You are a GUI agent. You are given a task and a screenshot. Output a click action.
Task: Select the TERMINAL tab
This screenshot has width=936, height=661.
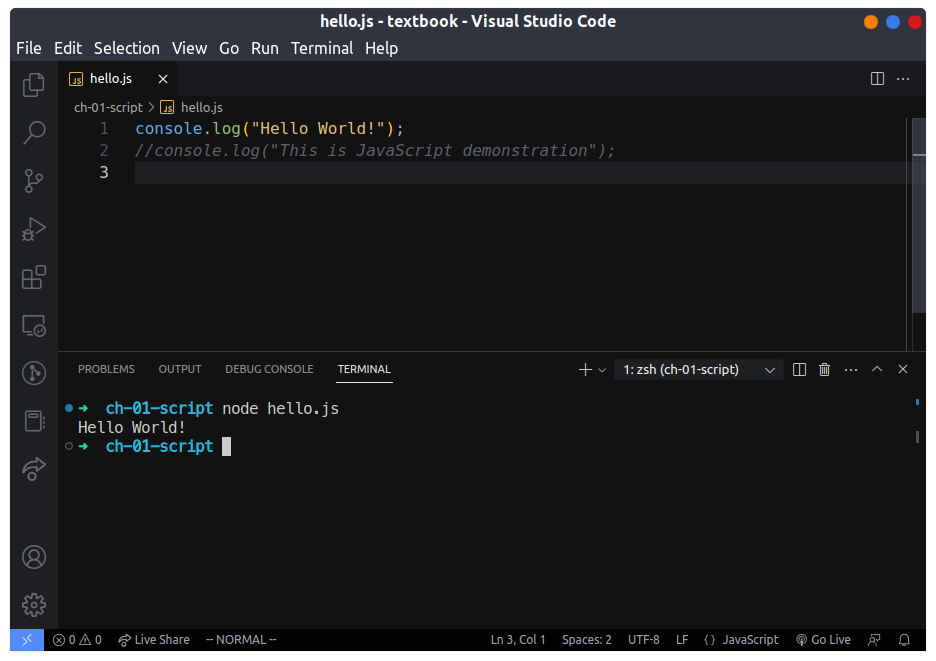pyautogui.click(x=364, y=369)
